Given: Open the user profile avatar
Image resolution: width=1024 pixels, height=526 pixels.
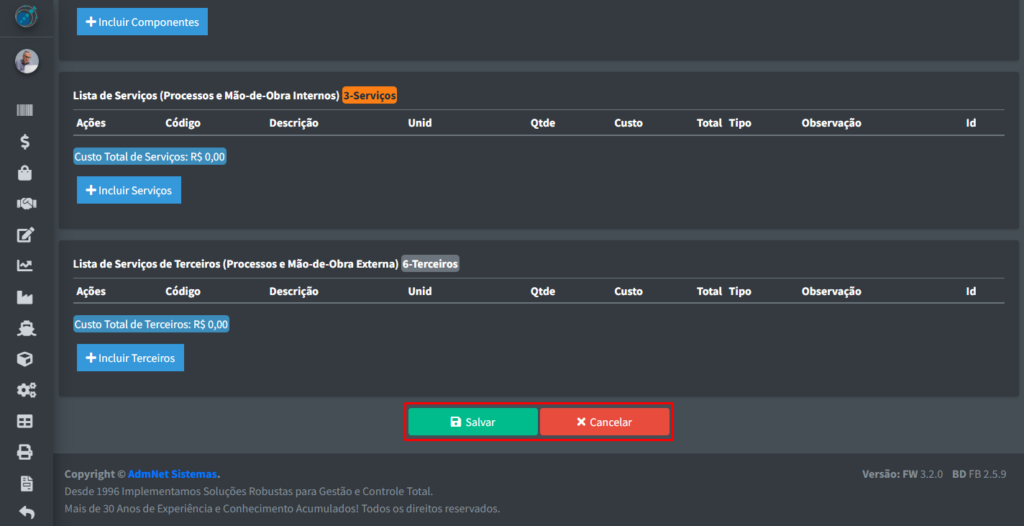Looking at the screenshot, I should [x=26, y=62].
